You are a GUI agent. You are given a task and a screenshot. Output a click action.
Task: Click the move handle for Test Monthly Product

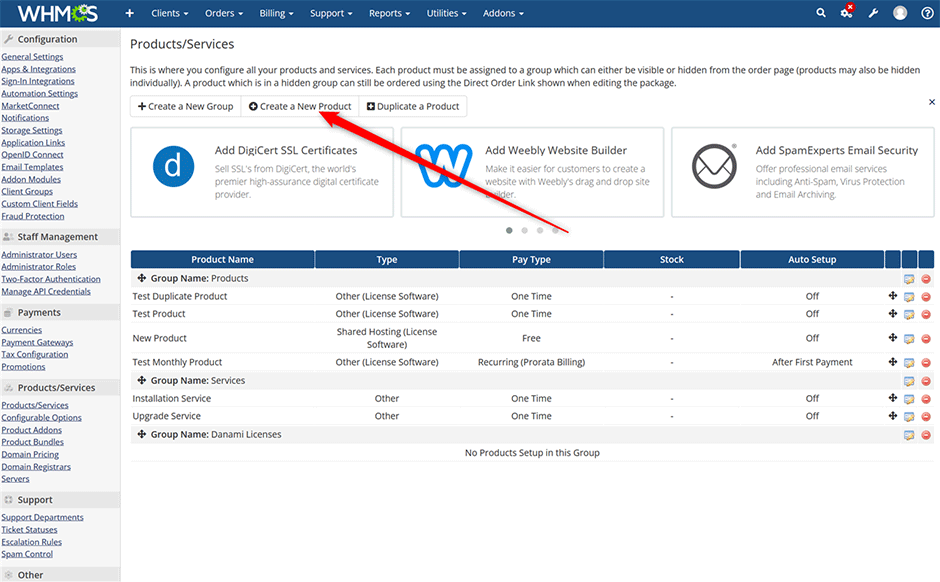coord(892,362)
